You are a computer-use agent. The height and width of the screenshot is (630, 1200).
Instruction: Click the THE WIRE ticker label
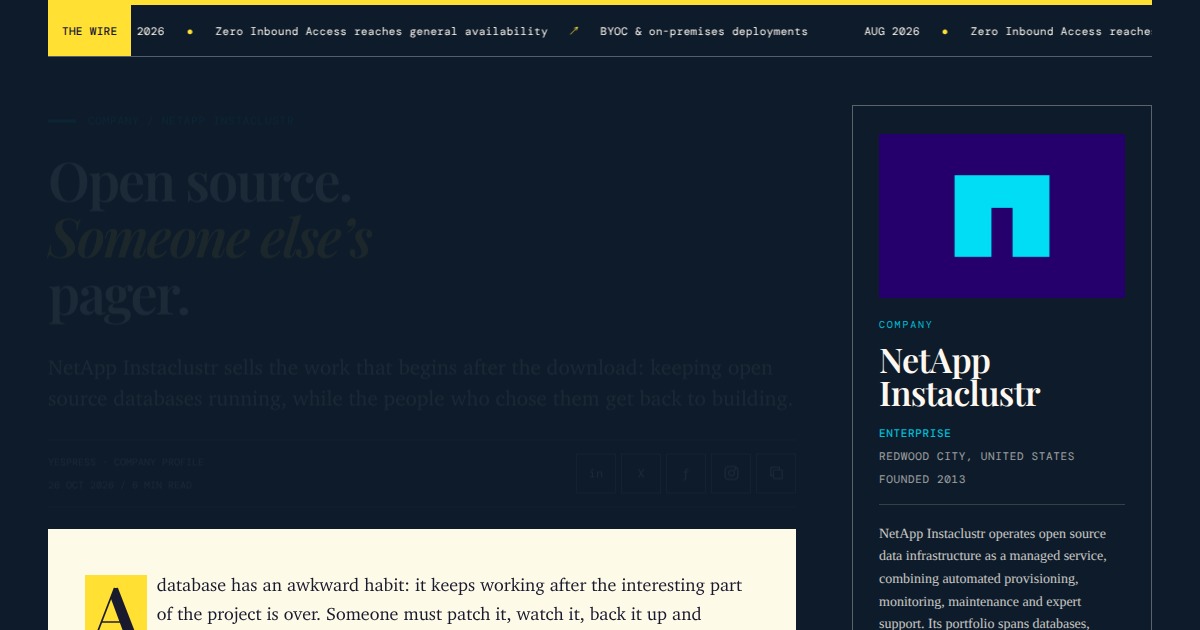click(x=89, y=31)
